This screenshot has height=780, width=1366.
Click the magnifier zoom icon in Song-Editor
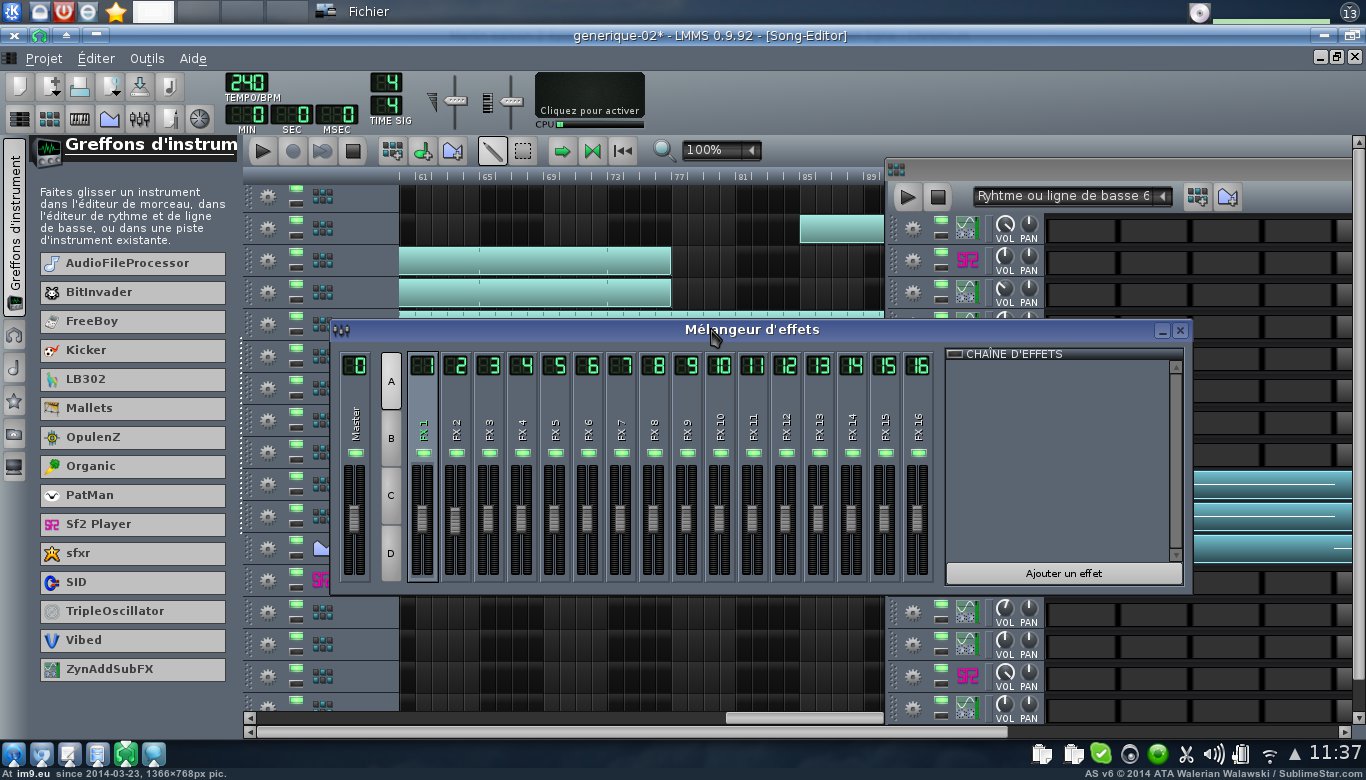tap(664, 151)
